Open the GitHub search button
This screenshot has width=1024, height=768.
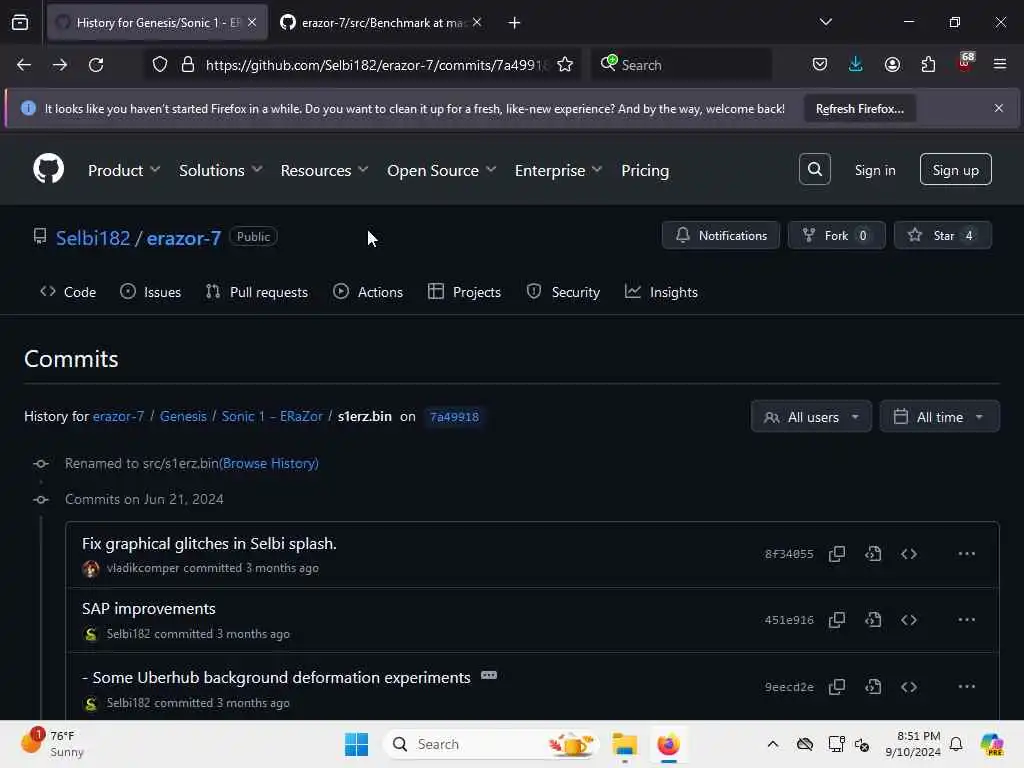tap(814, 169)
